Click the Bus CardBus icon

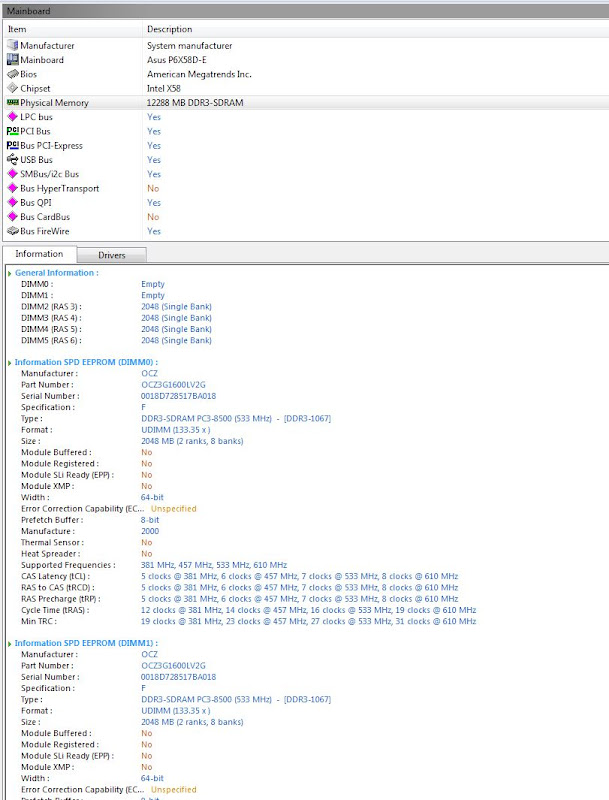[x=13, y=217]
